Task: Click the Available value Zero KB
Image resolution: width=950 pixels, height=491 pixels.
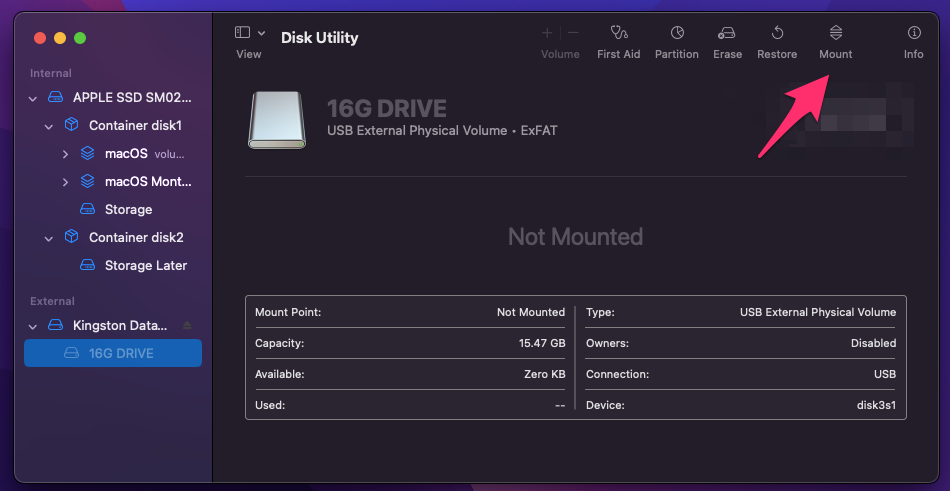Action: [545, 374]
